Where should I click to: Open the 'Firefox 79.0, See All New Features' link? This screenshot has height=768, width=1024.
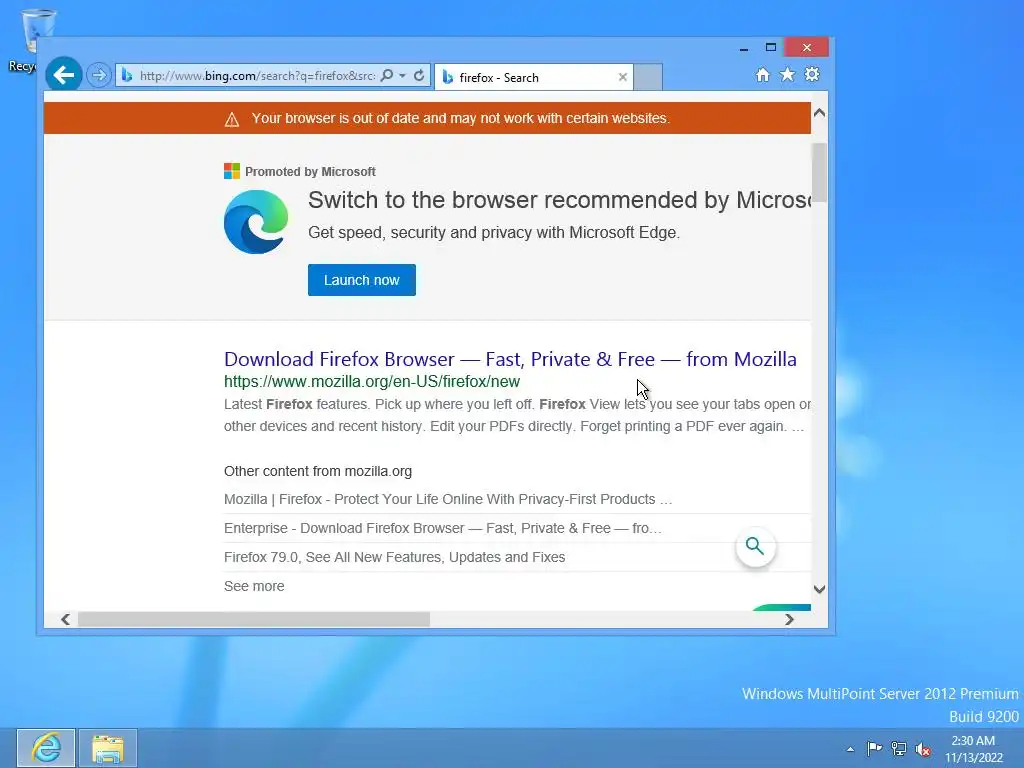pos(394,557)
